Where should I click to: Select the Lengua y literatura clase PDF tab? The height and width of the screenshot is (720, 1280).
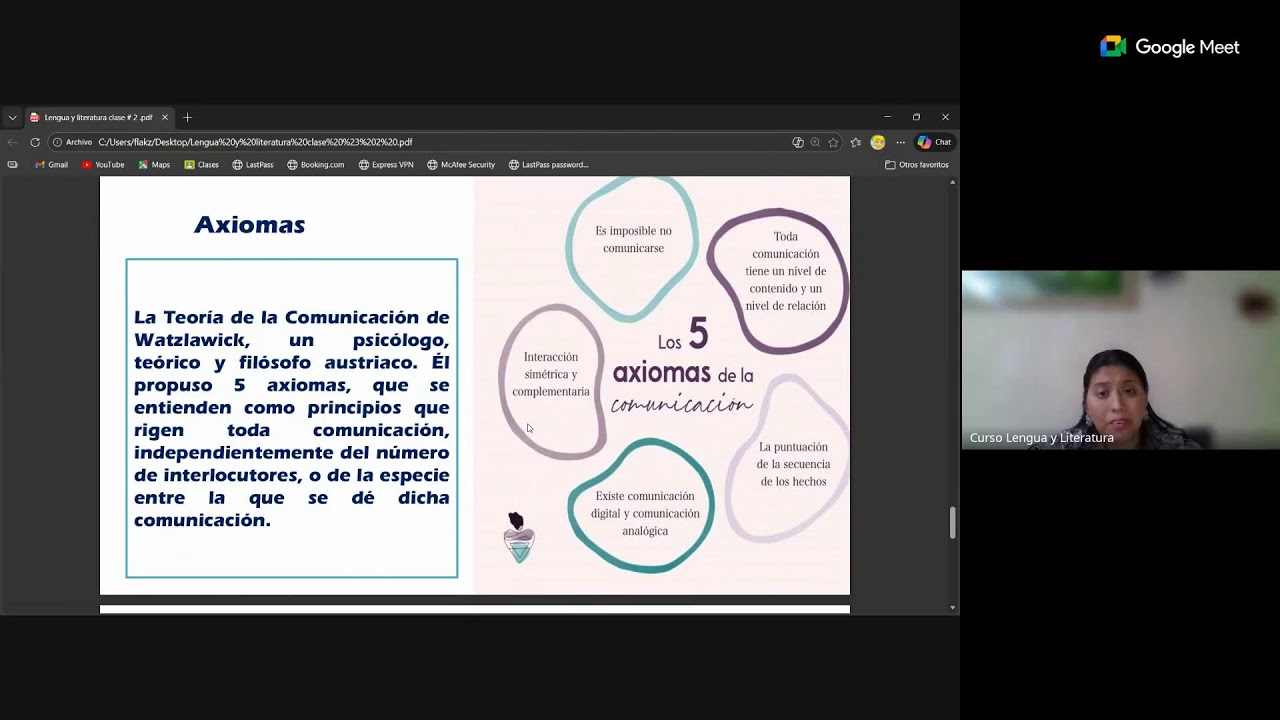click(98, 117)
